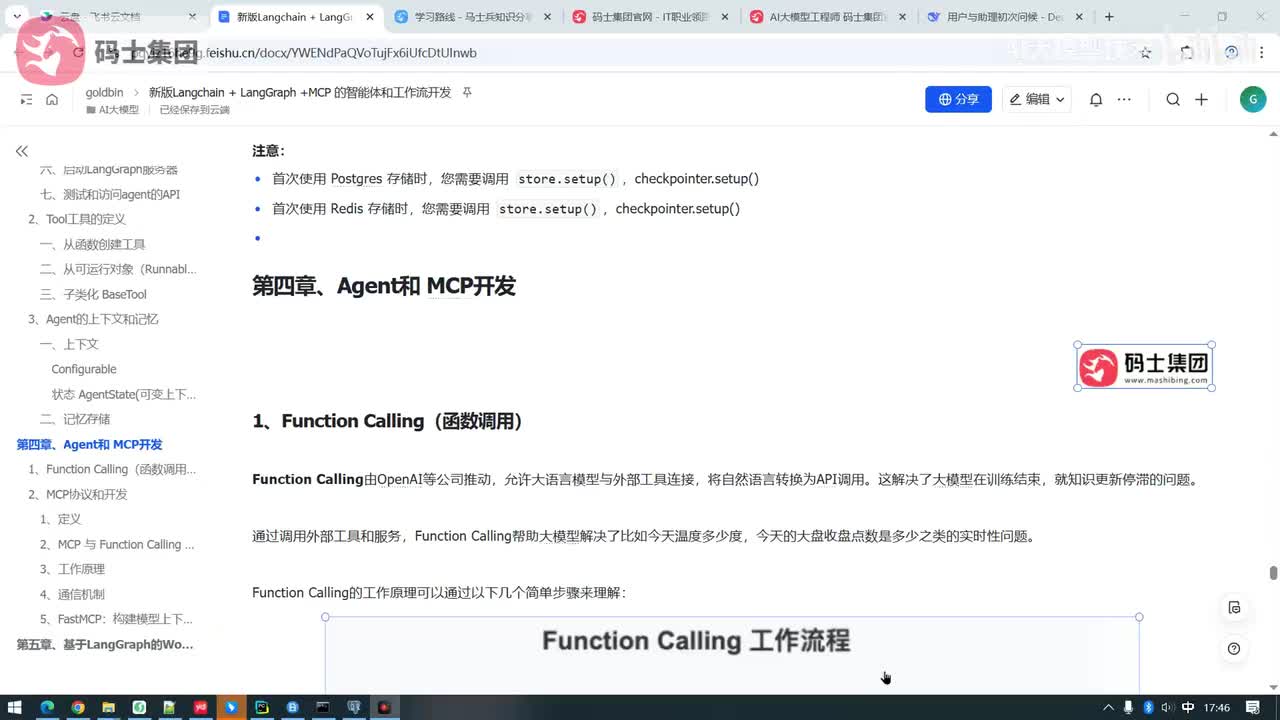Click the volume speaker tray icon
This screenshot has width=1280, height=720.
[1168, 707]
